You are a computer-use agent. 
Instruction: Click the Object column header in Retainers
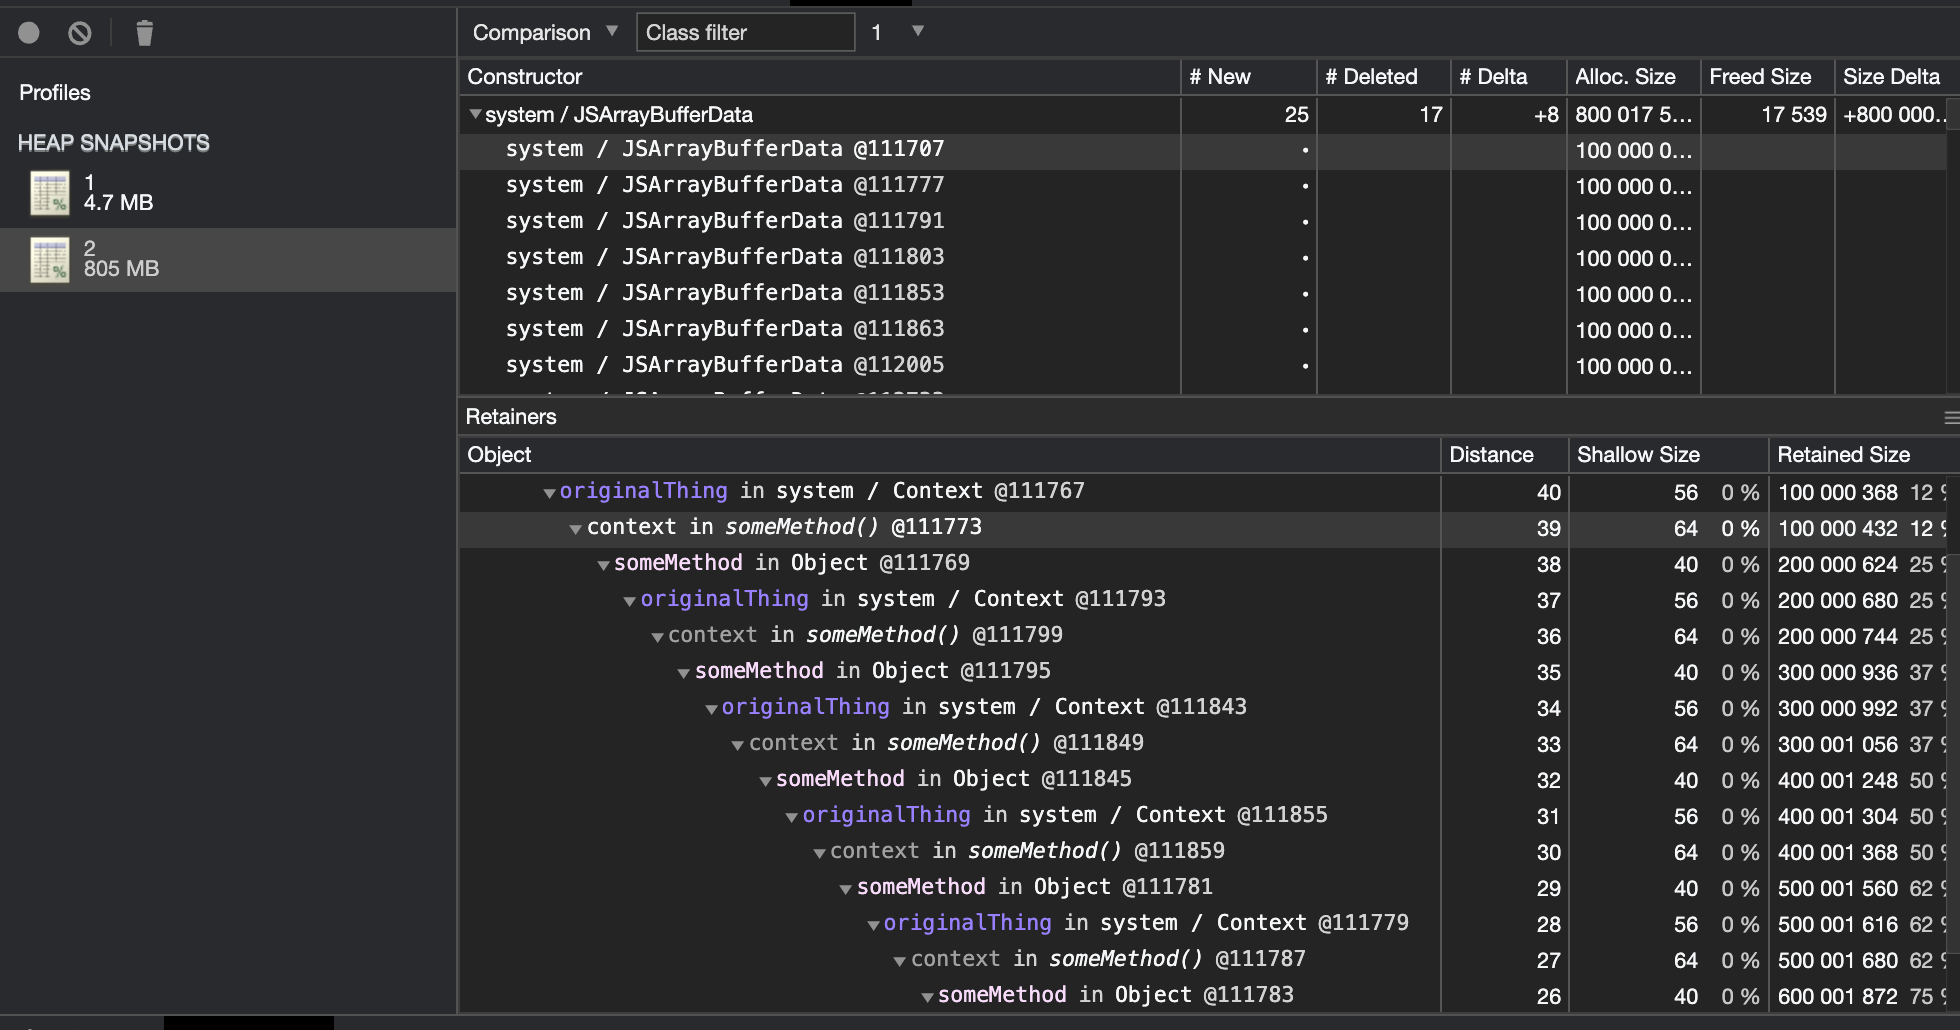point(949,455)
